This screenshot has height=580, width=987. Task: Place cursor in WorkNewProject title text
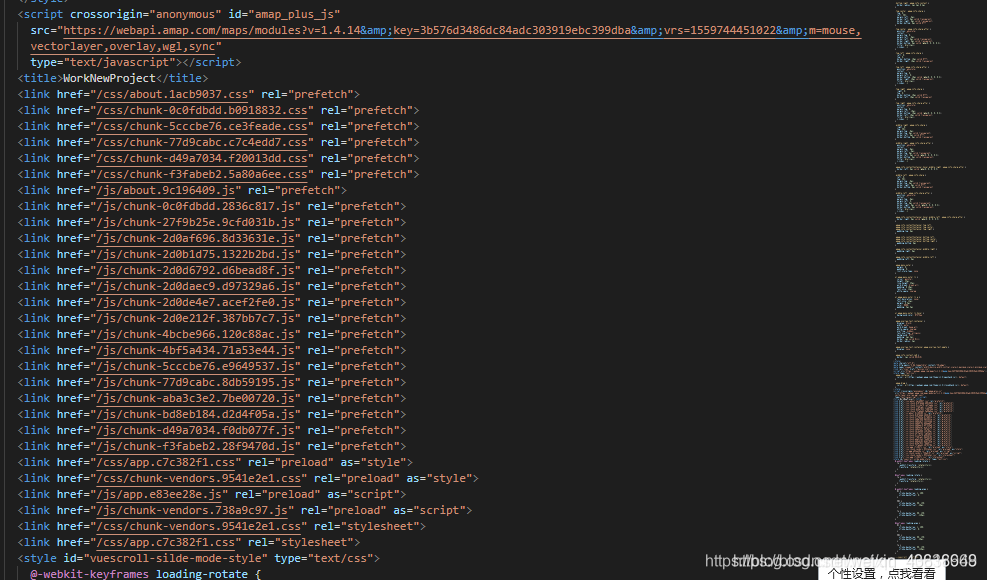pyautogui.click(x=109, y=78)
